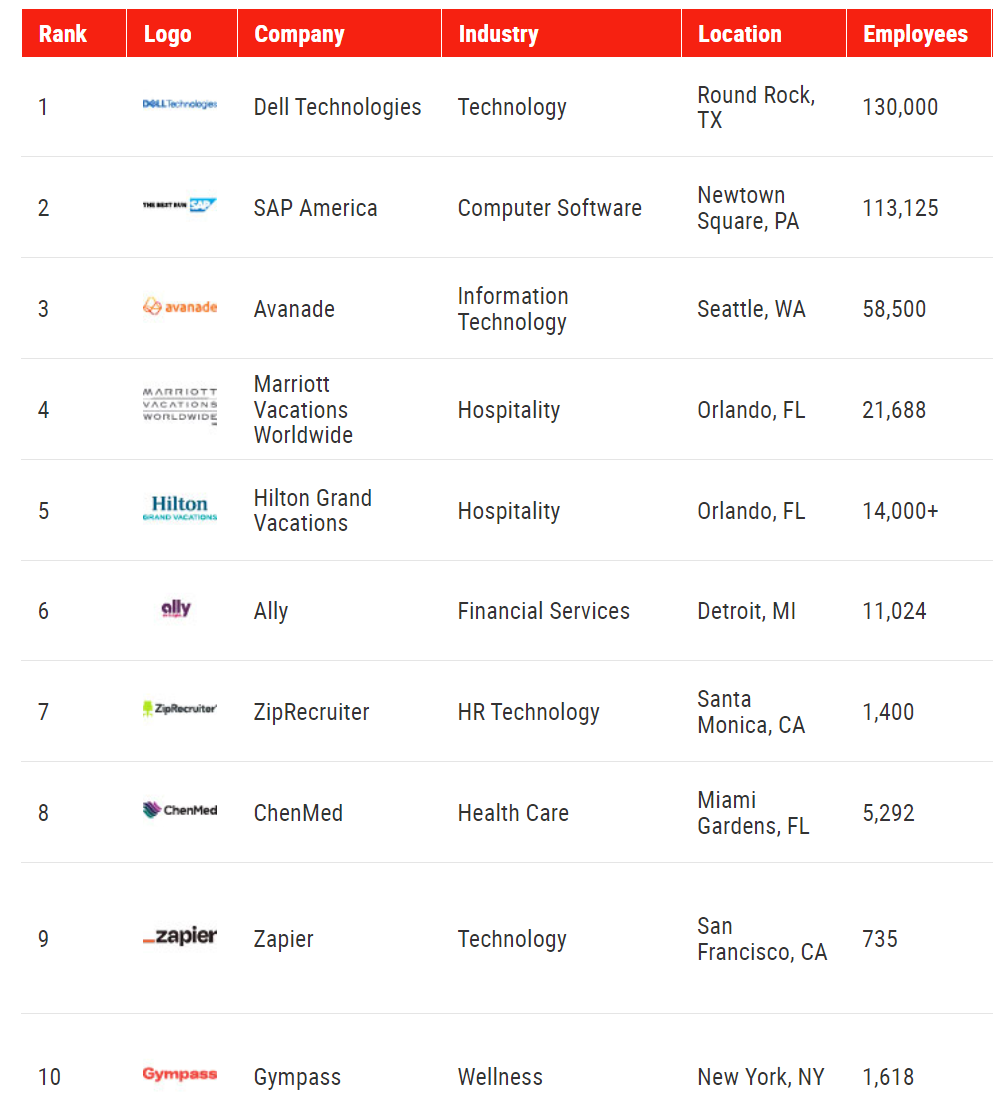Open the Dell Technologies company name
This screenshot has width=993, height=1113.
point(337,107)
